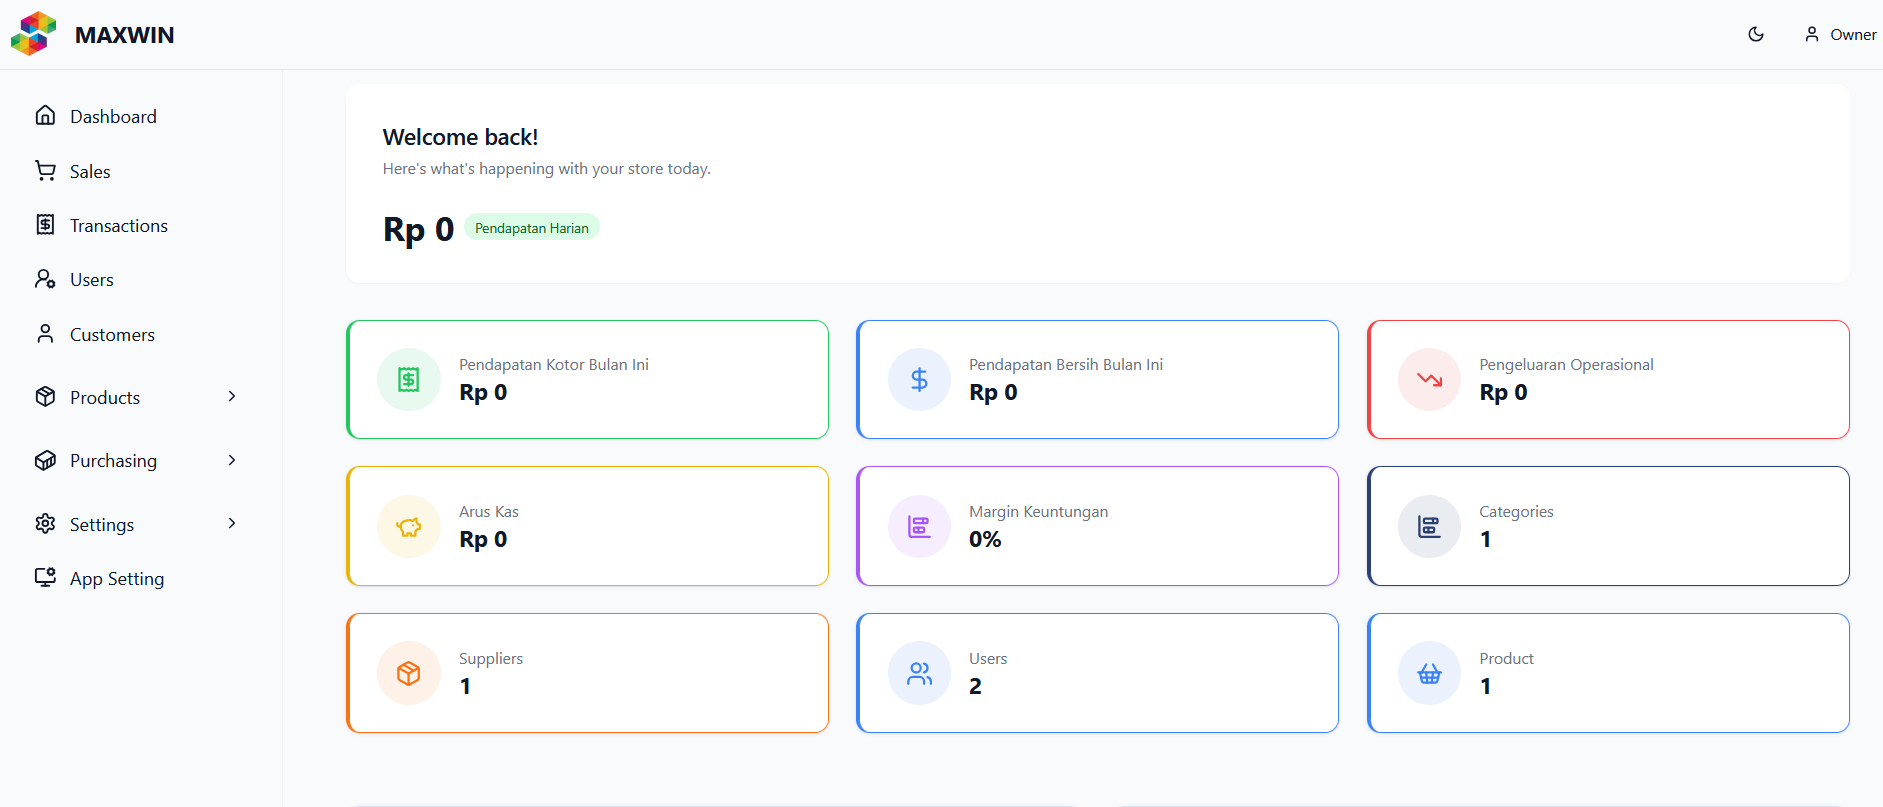Click the store-today subtitle text
This screenshot has height=807, width=1883.
[x=547, y=169]
